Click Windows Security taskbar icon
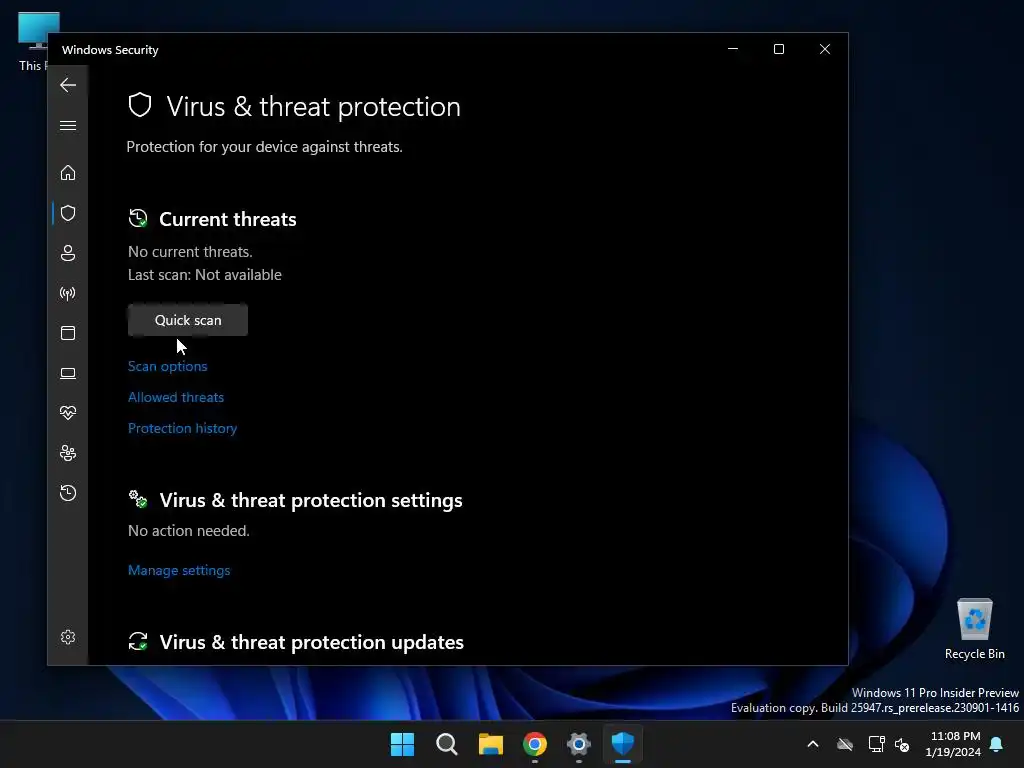 pyautogui.click(x=623, y=744)
